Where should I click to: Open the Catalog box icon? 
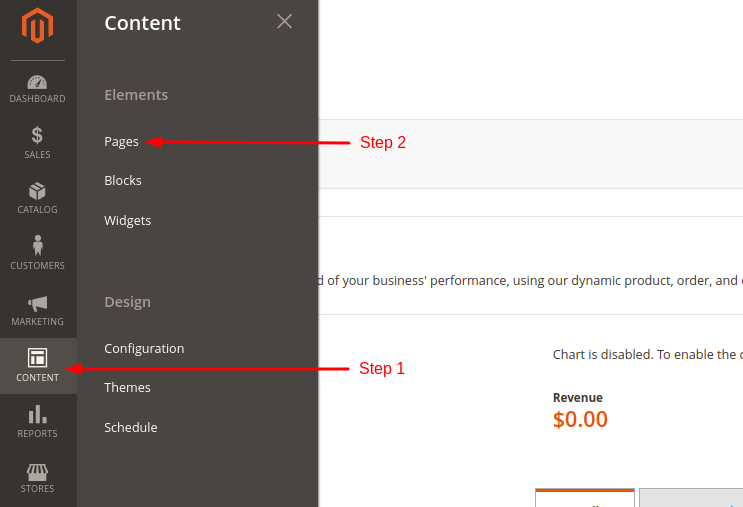tap(37, 191)
